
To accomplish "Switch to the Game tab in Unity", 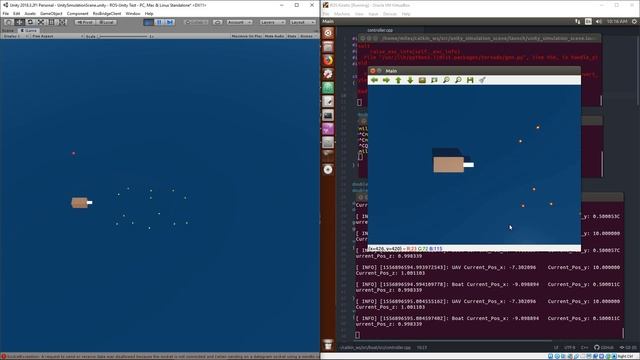I will pos(29,30).
